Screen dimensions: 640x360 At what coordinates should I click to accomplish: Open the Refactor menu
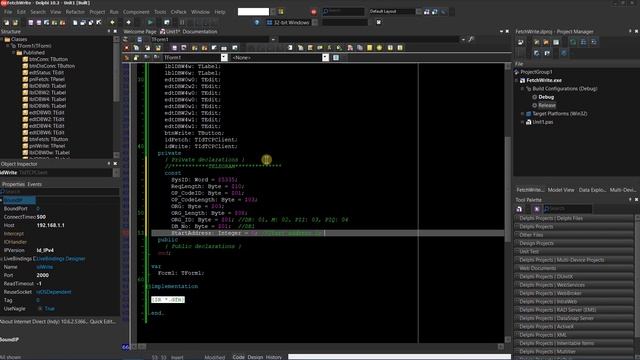coord(75,12)
